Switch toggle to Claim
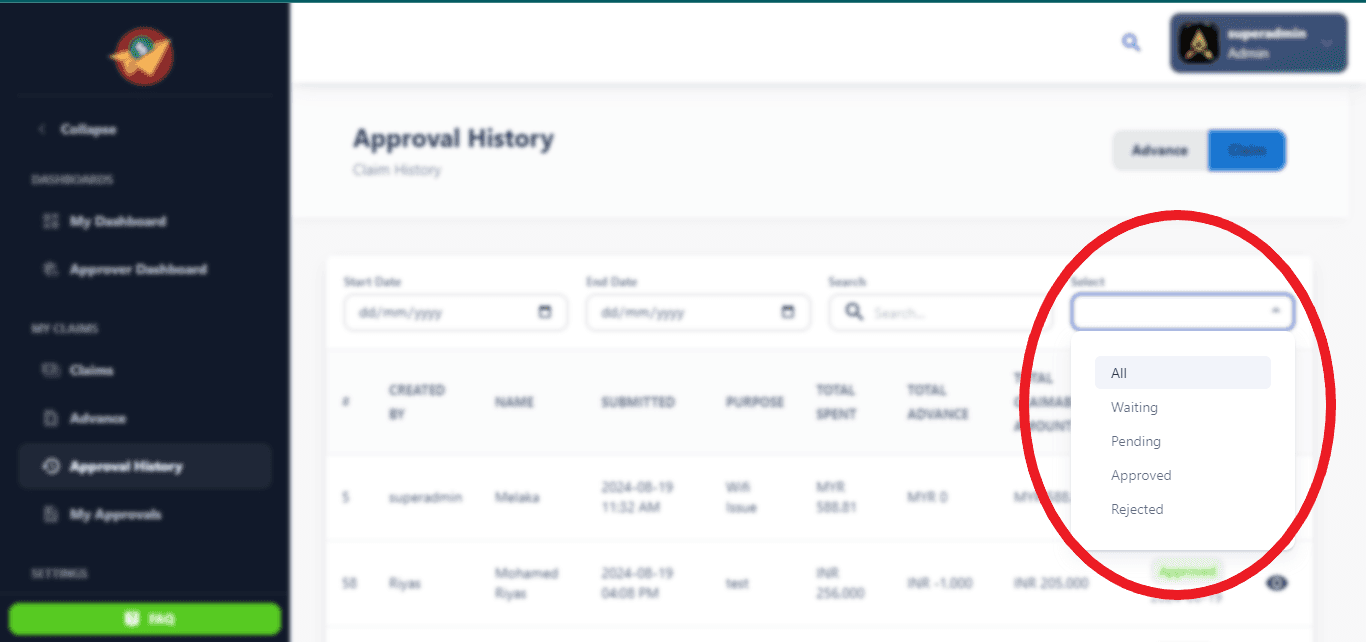The image size is (1366, 642). [x=1246, y=150]
